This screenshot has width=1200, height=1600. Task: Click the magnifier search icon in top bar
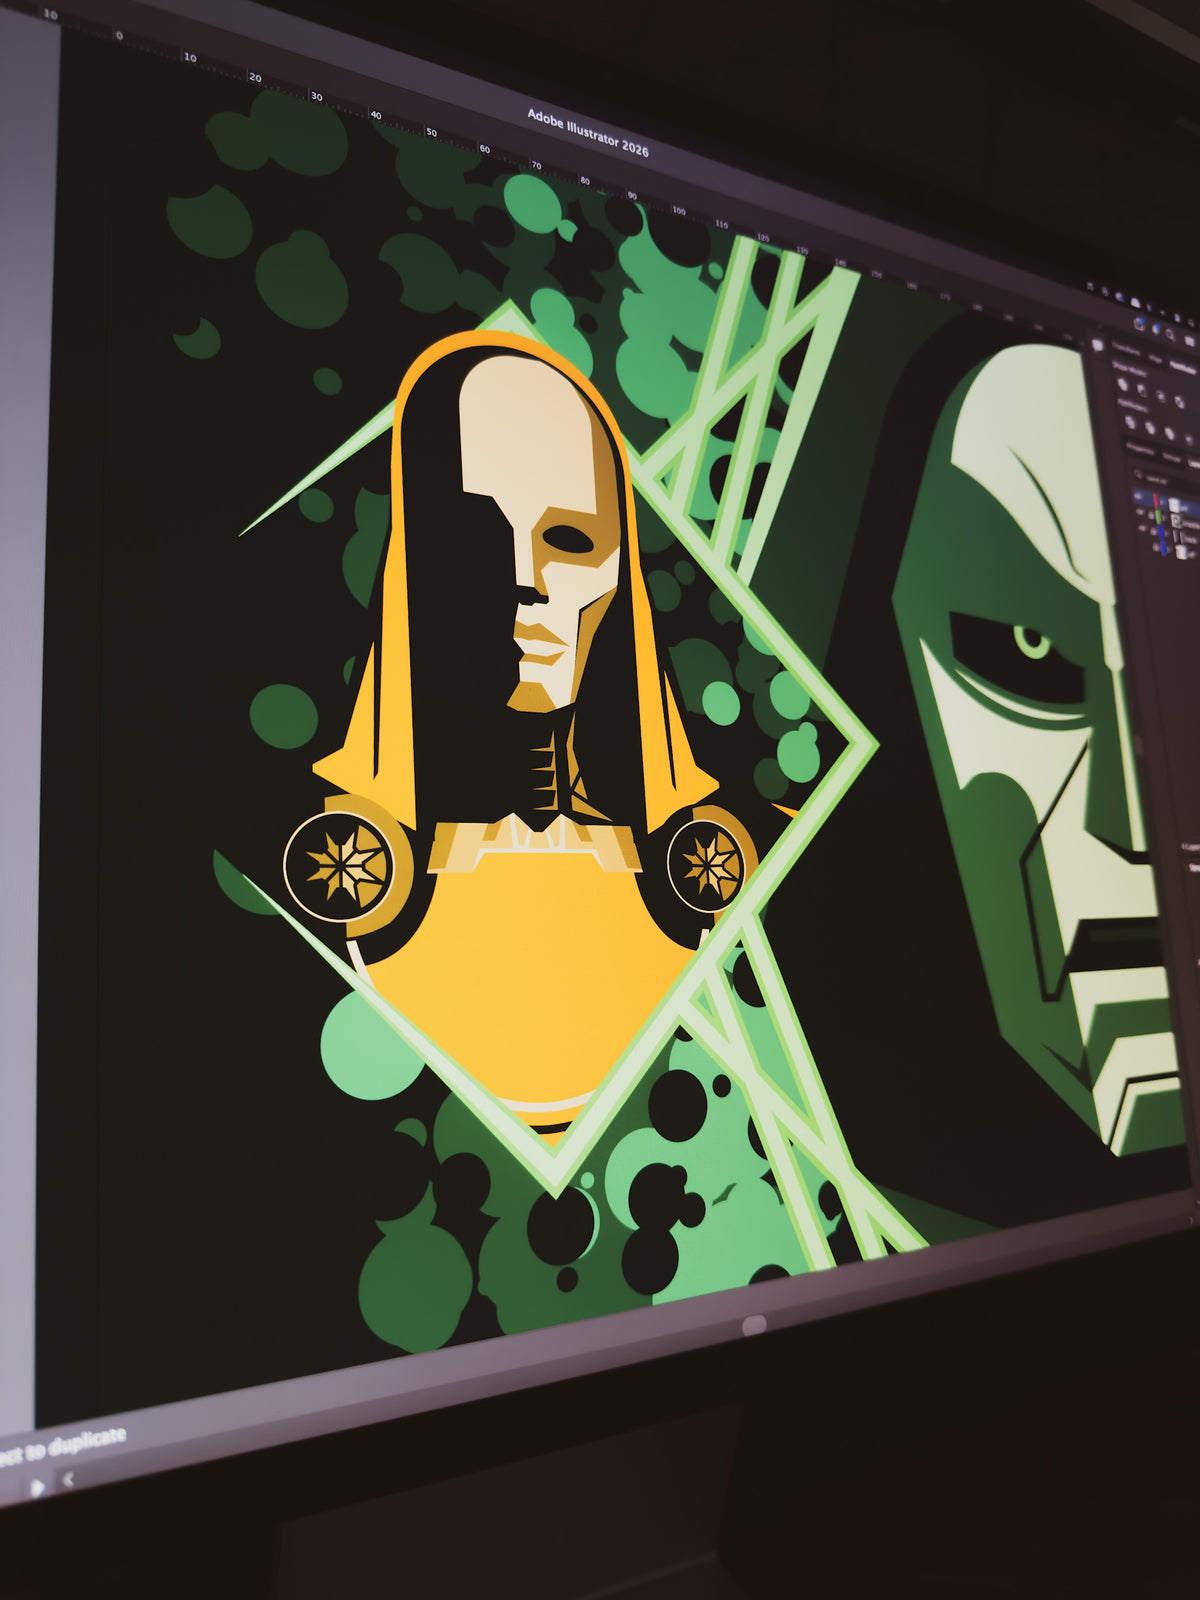[1170, 334]
